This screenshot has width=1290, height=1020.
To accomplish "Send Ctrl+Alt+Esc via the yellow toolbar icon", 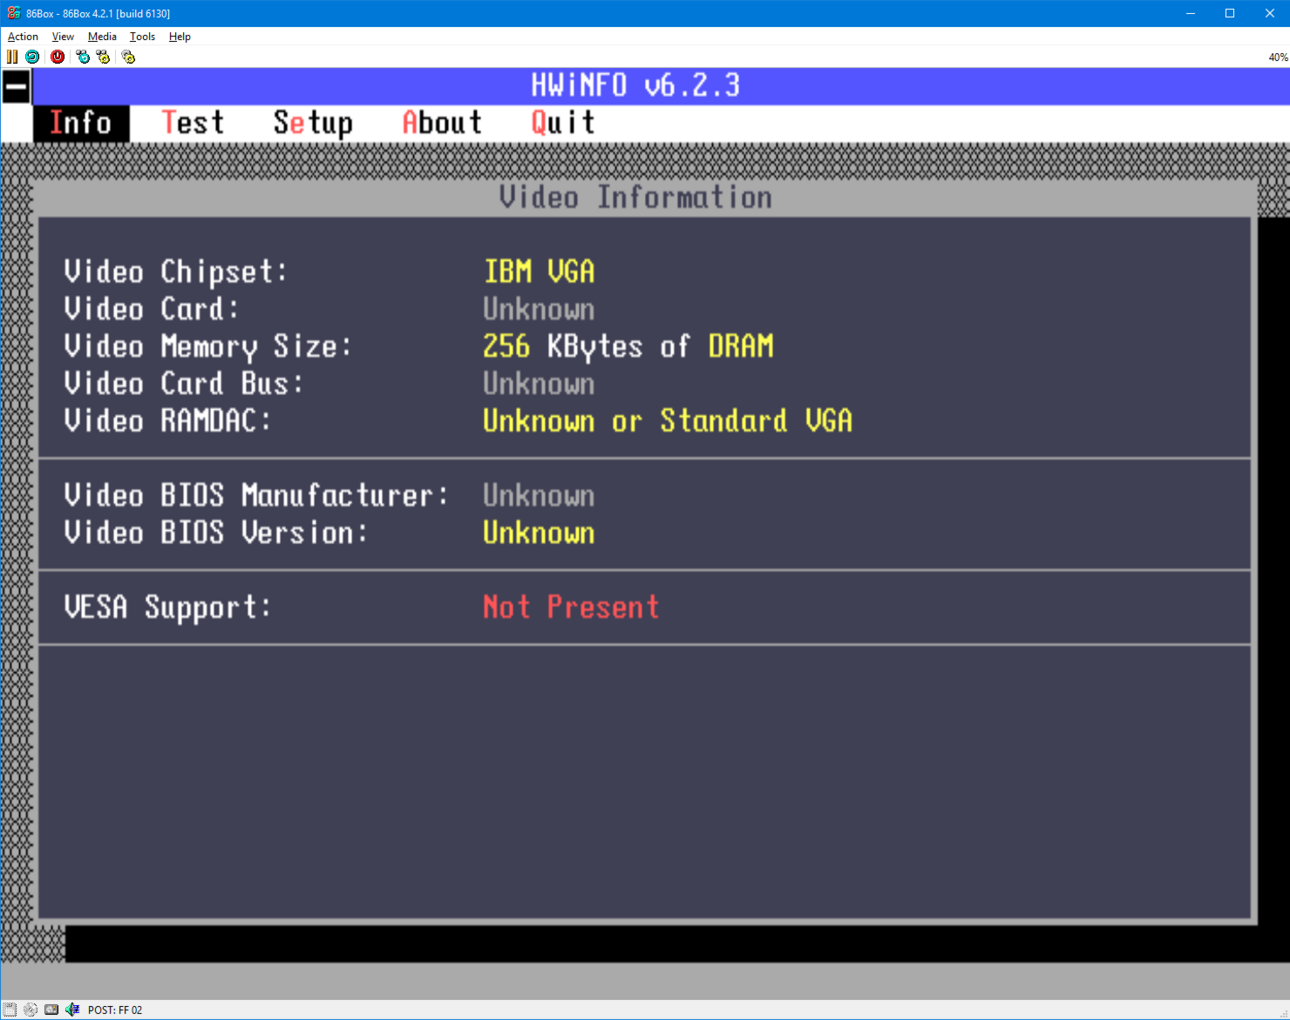I will tap(103, 57).
